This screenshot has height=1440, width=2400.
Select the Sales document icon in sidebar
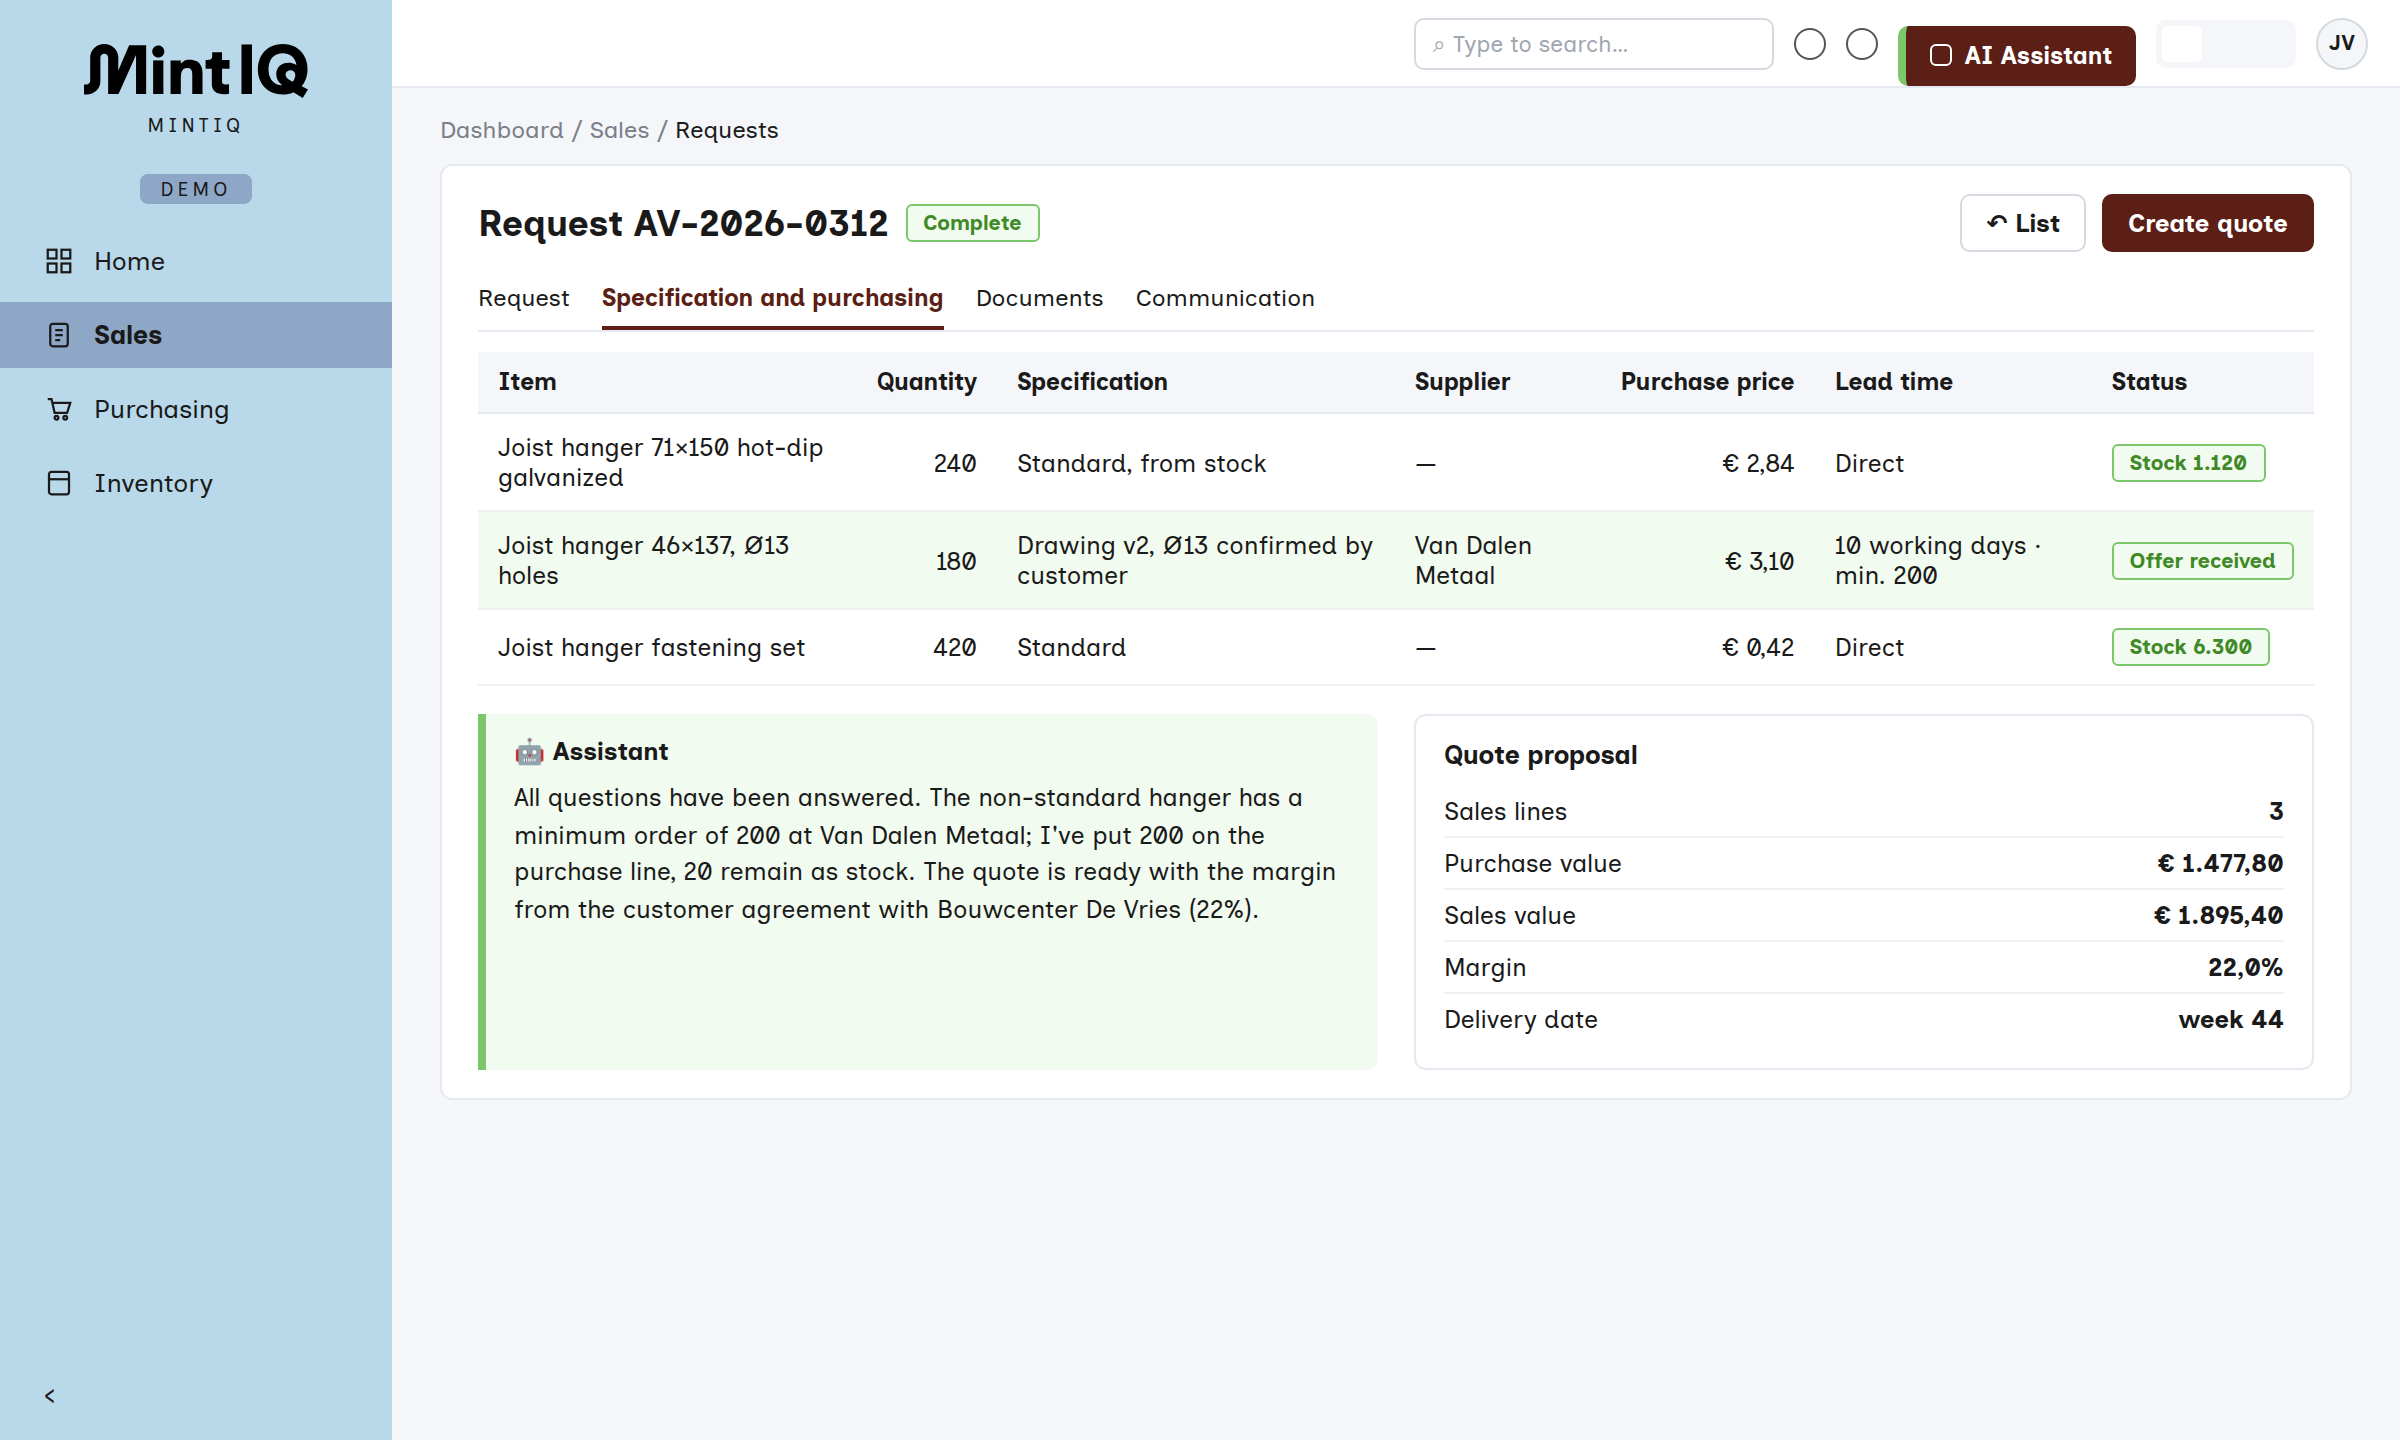(59, 335)
